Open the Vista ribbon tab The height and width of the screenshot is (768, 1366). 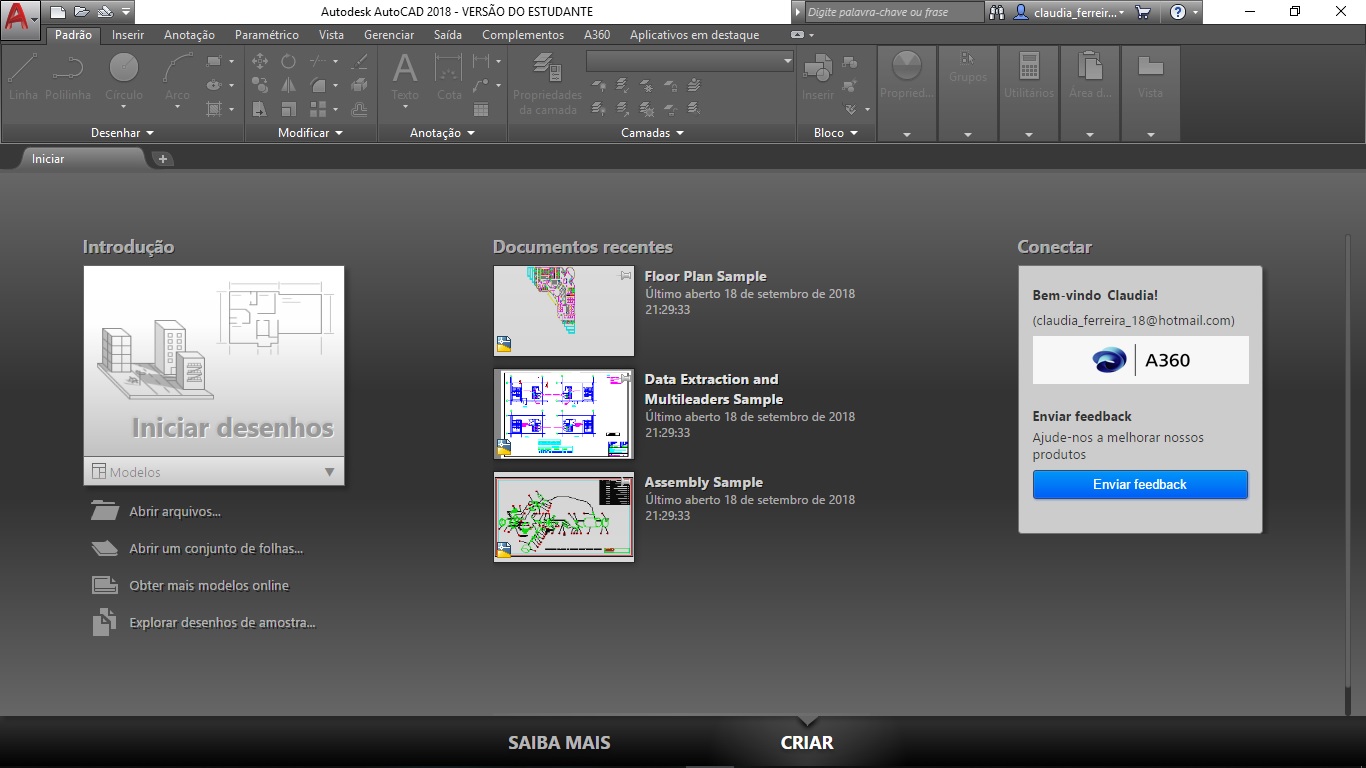(331, 35)
